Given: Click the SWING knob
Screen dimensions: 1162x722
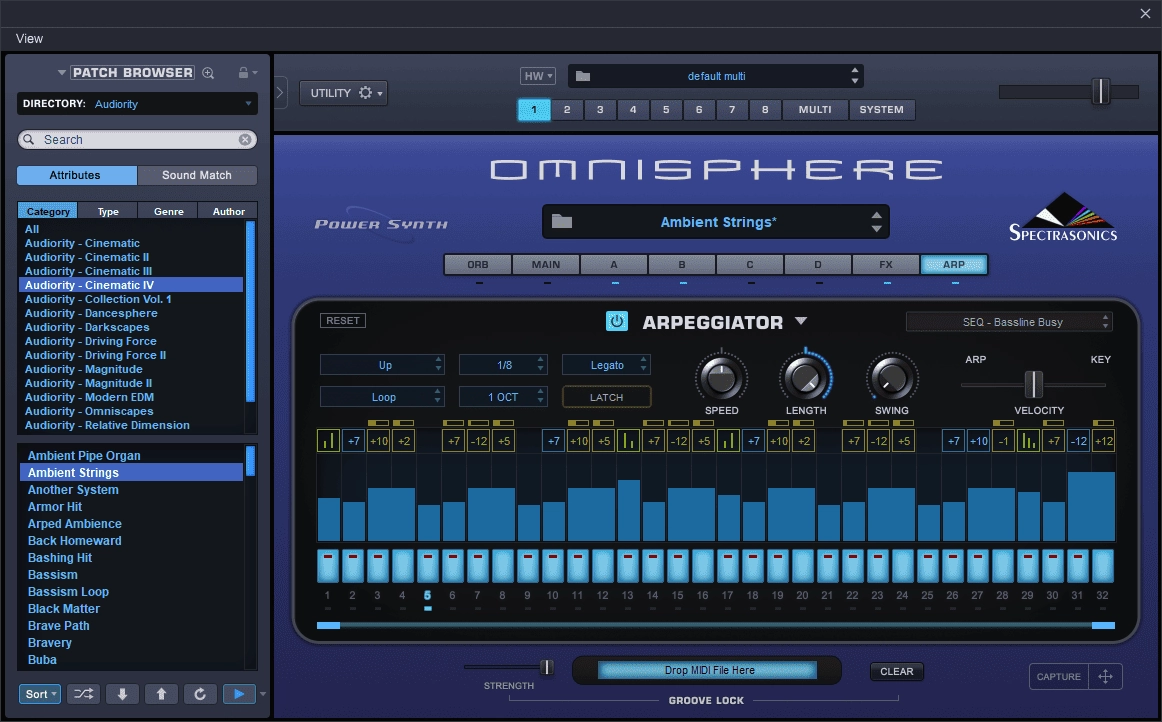Looking at the screenshot, I should point(892,378).
